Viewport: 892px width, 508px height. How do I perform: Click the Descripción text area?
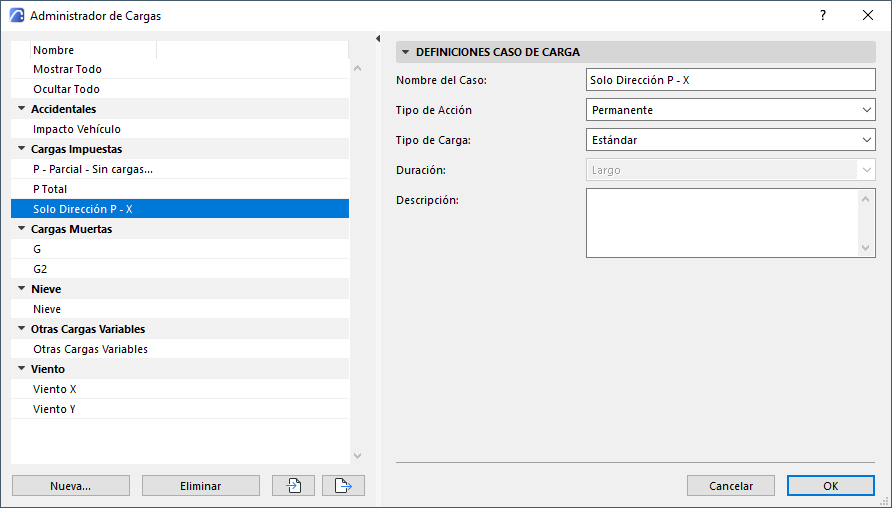click(722, 222)
